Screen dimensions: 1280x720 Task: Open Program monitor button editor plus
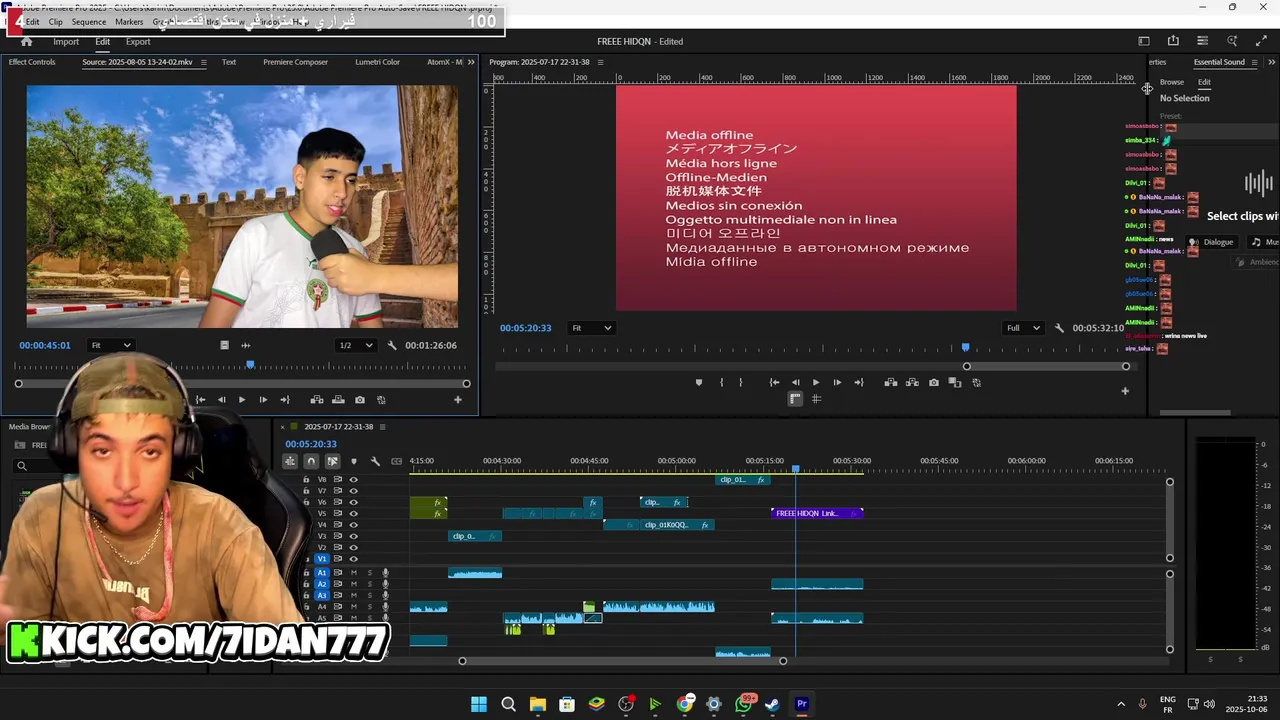[x=1125, y=391]
